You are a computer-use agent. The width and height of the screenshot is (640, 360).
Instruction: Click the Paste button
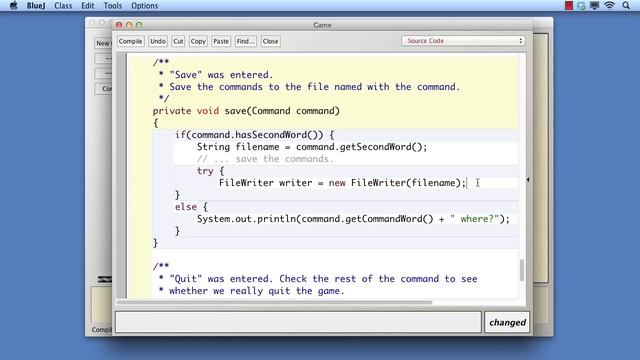221,41
